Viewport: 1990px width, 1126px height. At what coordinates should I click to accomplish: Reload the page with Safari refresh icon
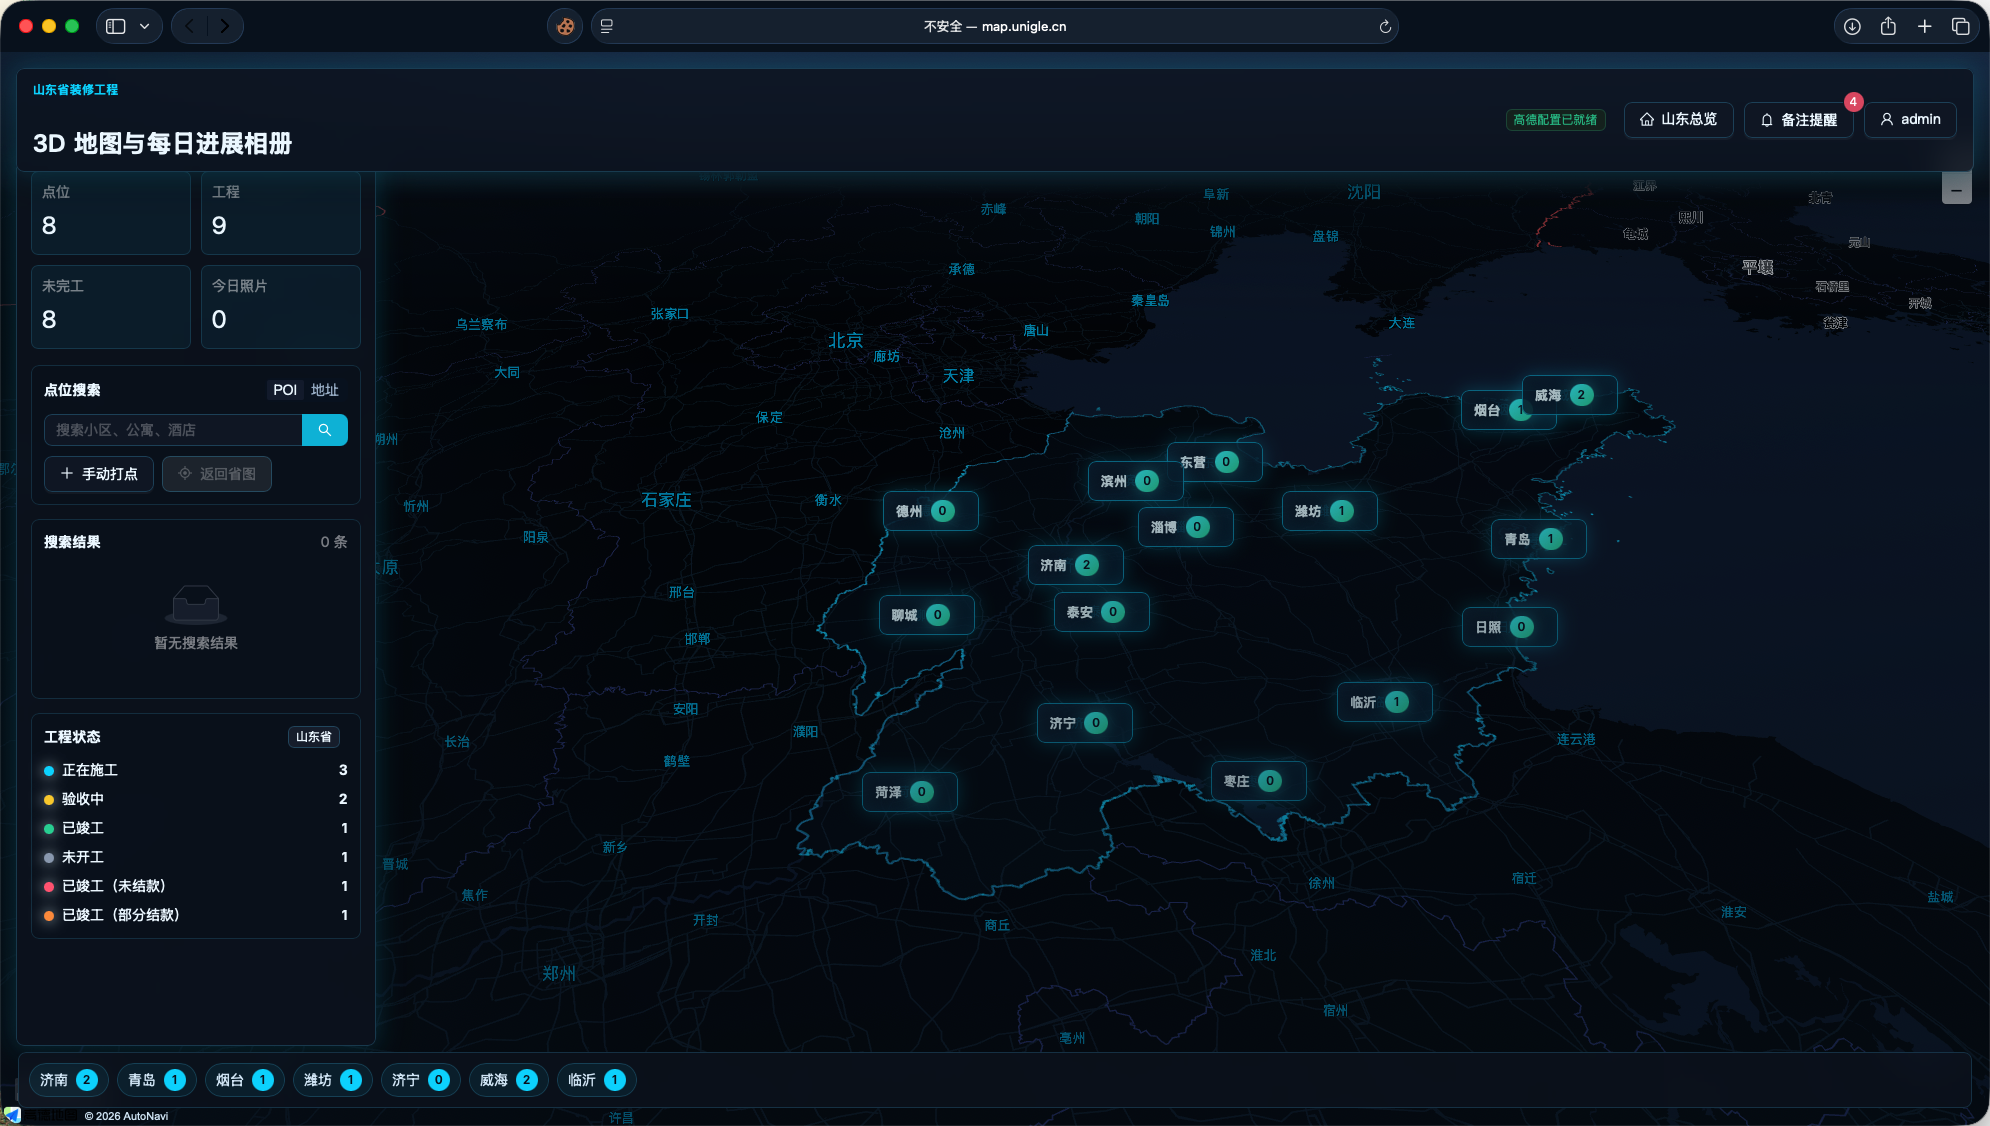coord(1385,27)
